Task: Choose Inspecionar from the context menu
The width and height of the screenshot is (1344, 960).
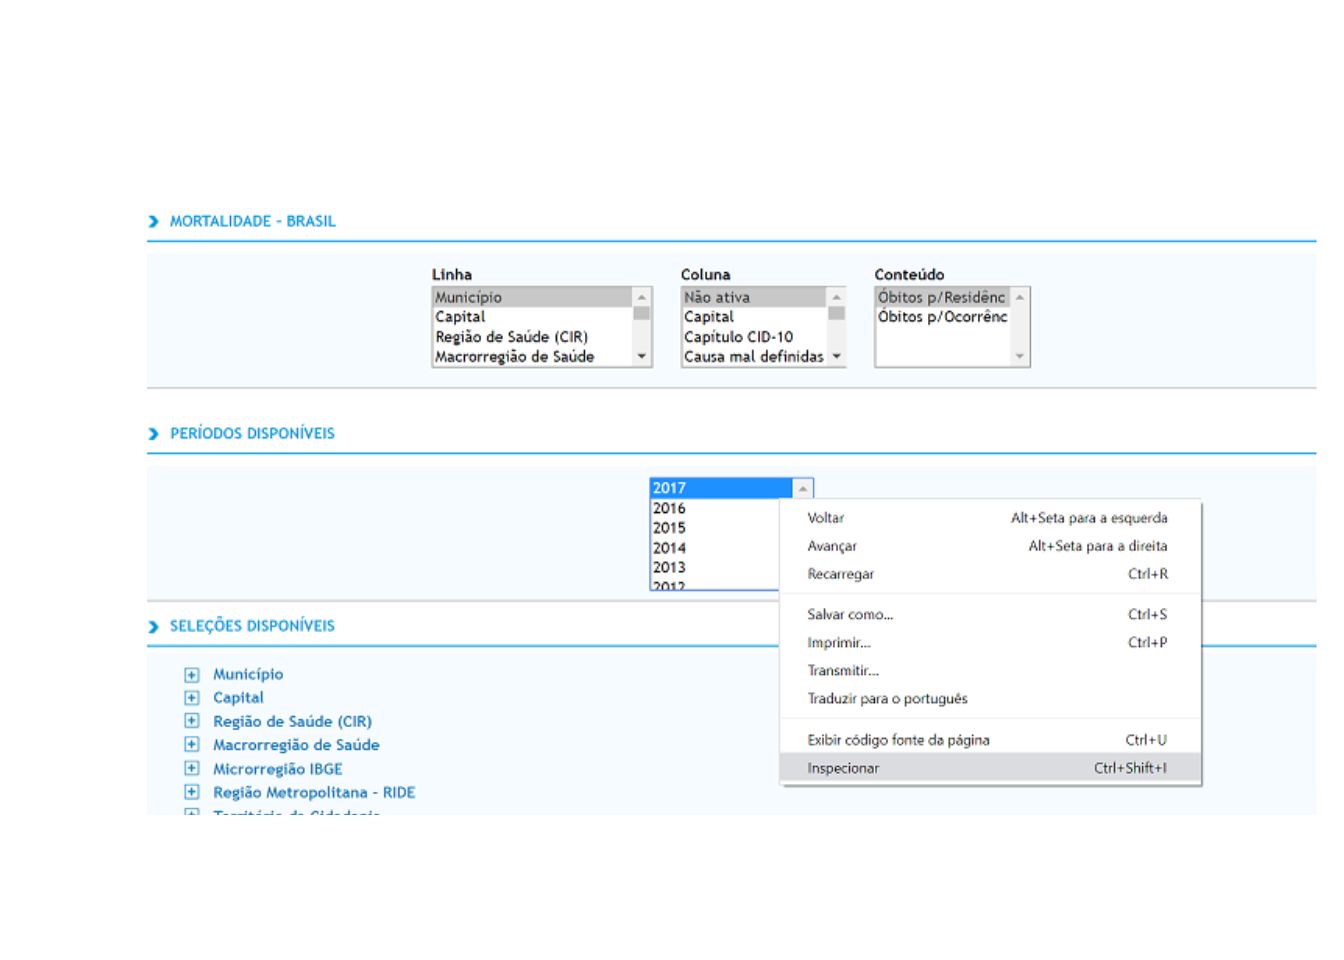Action: [x=843, y=768]
